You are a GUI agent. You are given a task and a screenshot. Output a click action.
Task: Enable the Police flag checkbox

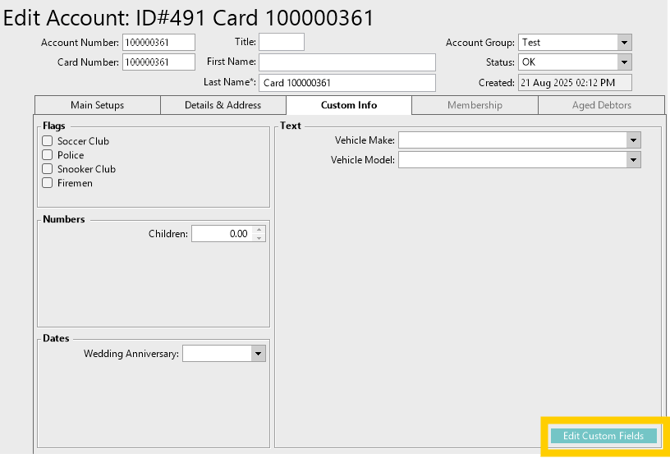click(x=47, y=156)
